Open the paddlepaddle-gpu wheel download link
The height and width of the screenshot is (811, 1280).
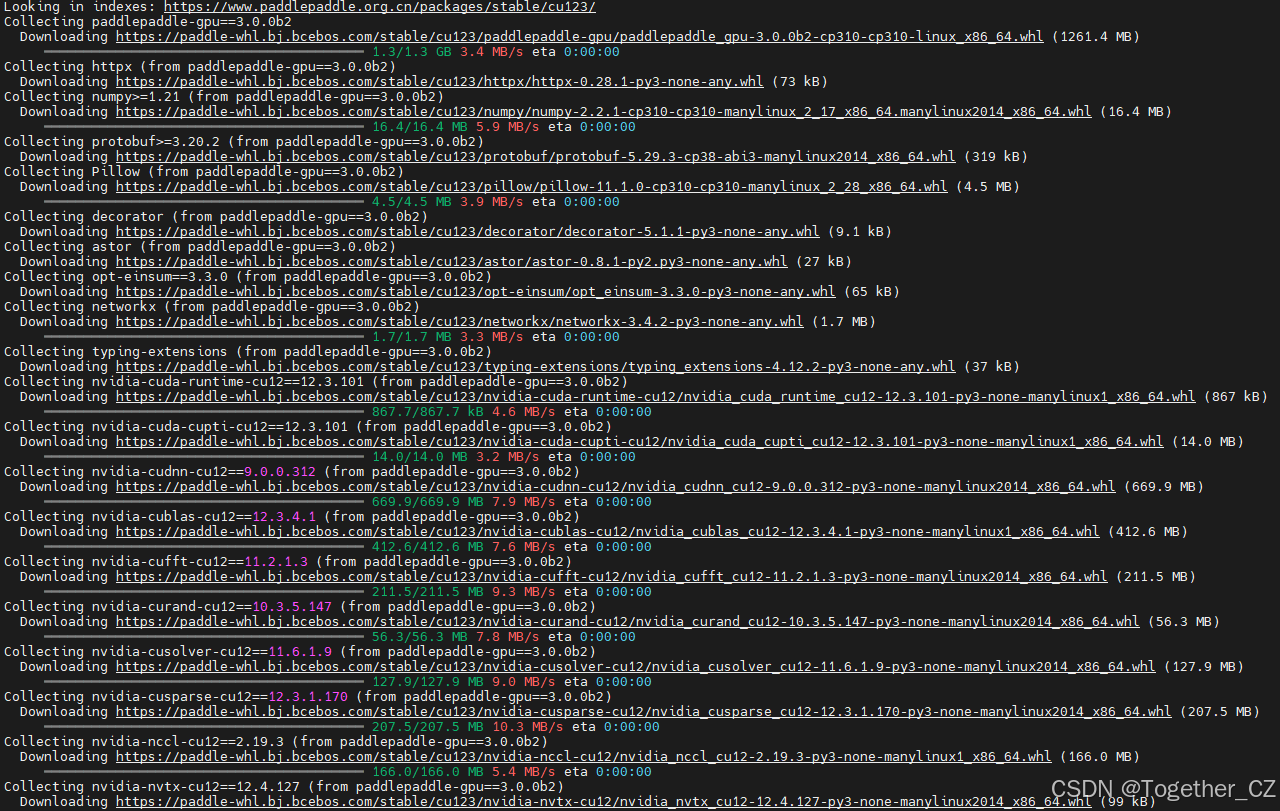coord(580,36)
